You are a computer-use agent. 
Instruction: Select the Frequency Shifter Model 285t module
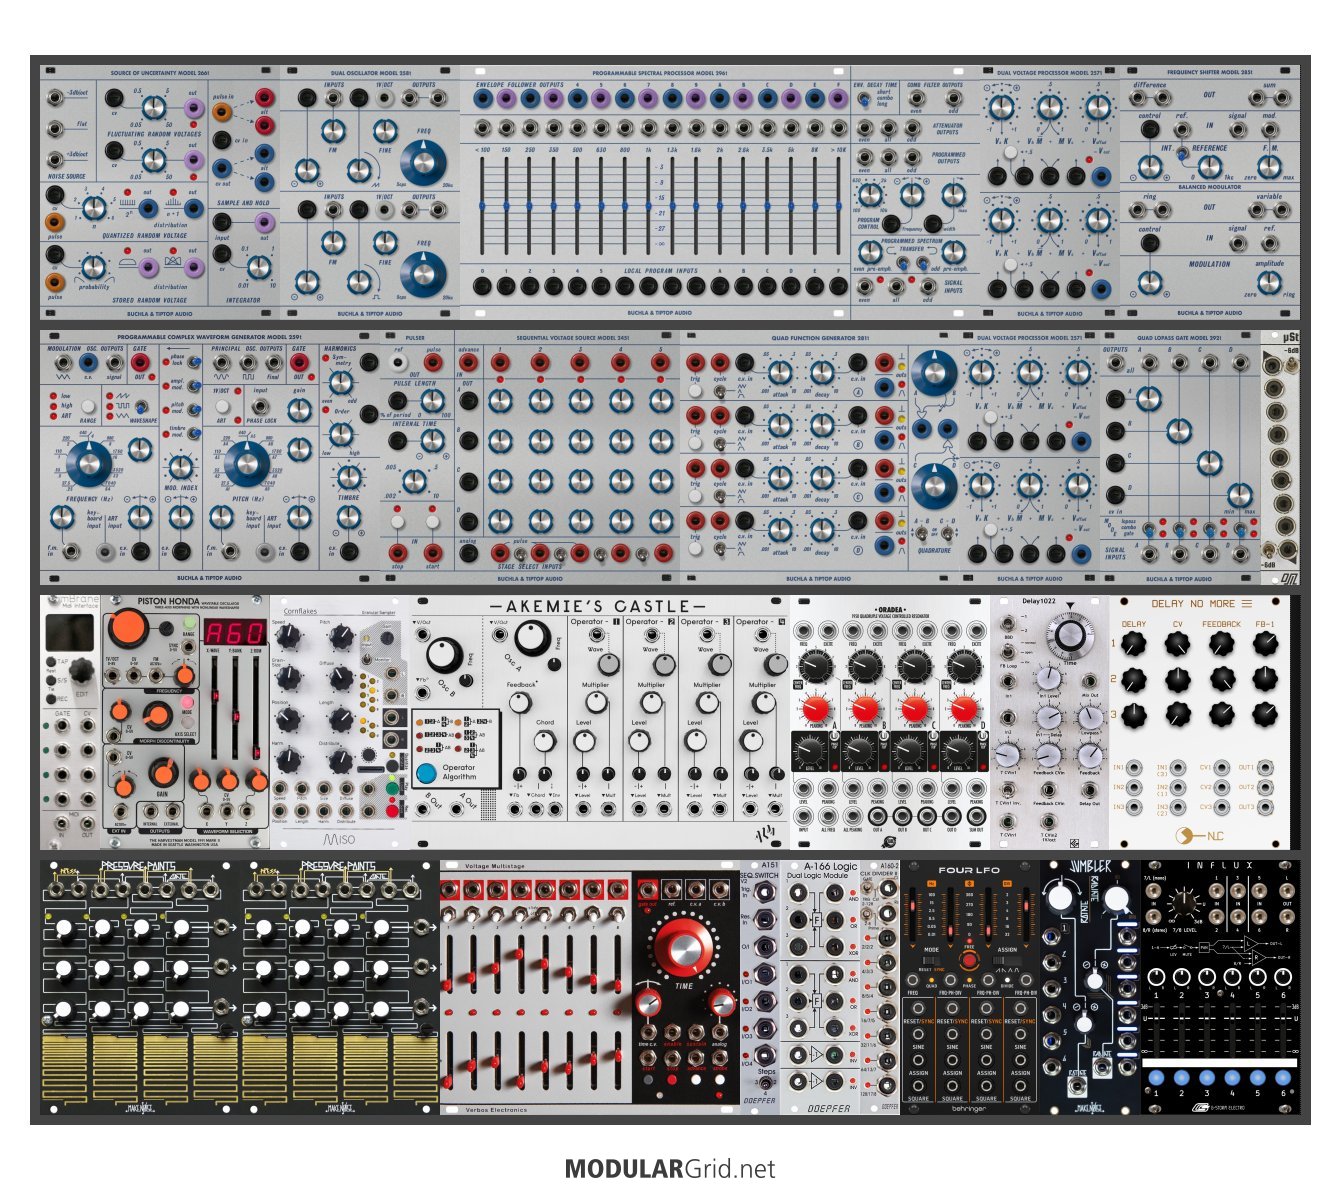point(1209,193)
